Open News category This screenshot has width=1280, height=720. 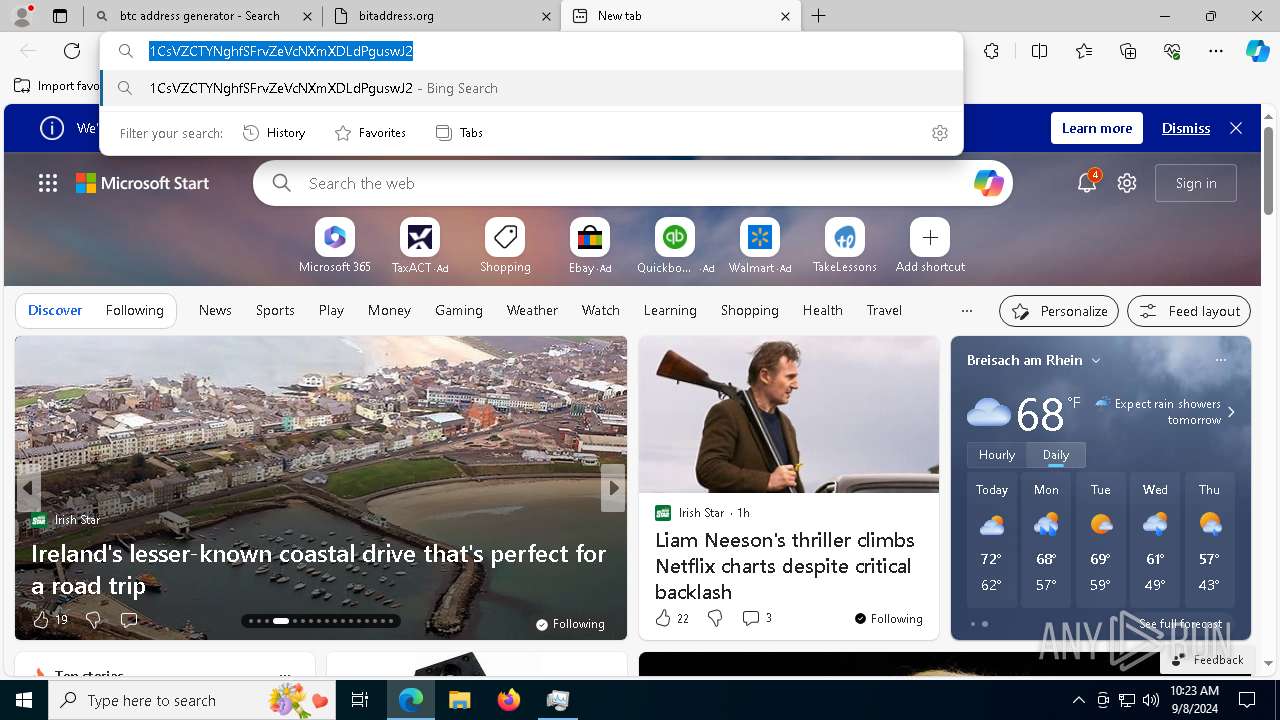click(x=215, y=311)
